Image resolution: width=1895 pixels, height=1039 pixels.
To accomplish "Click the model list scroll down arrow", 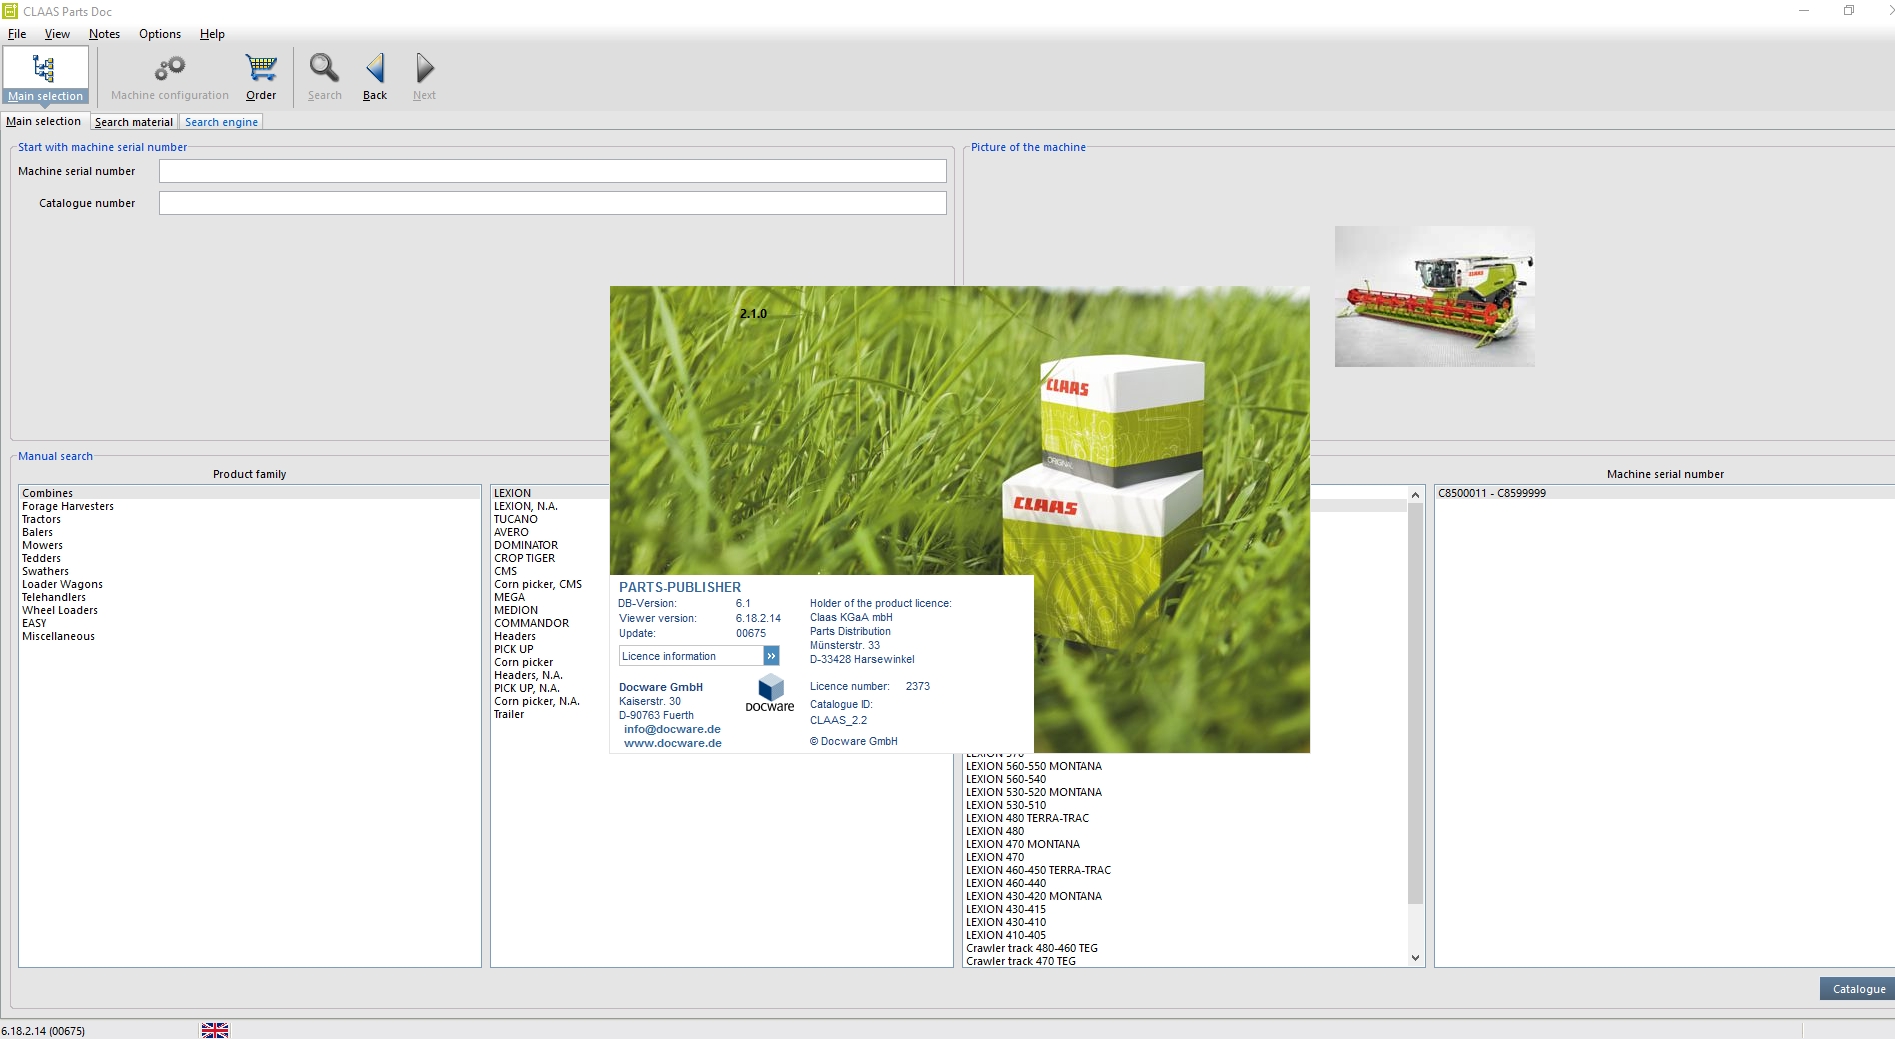I will coord(1415,958).
